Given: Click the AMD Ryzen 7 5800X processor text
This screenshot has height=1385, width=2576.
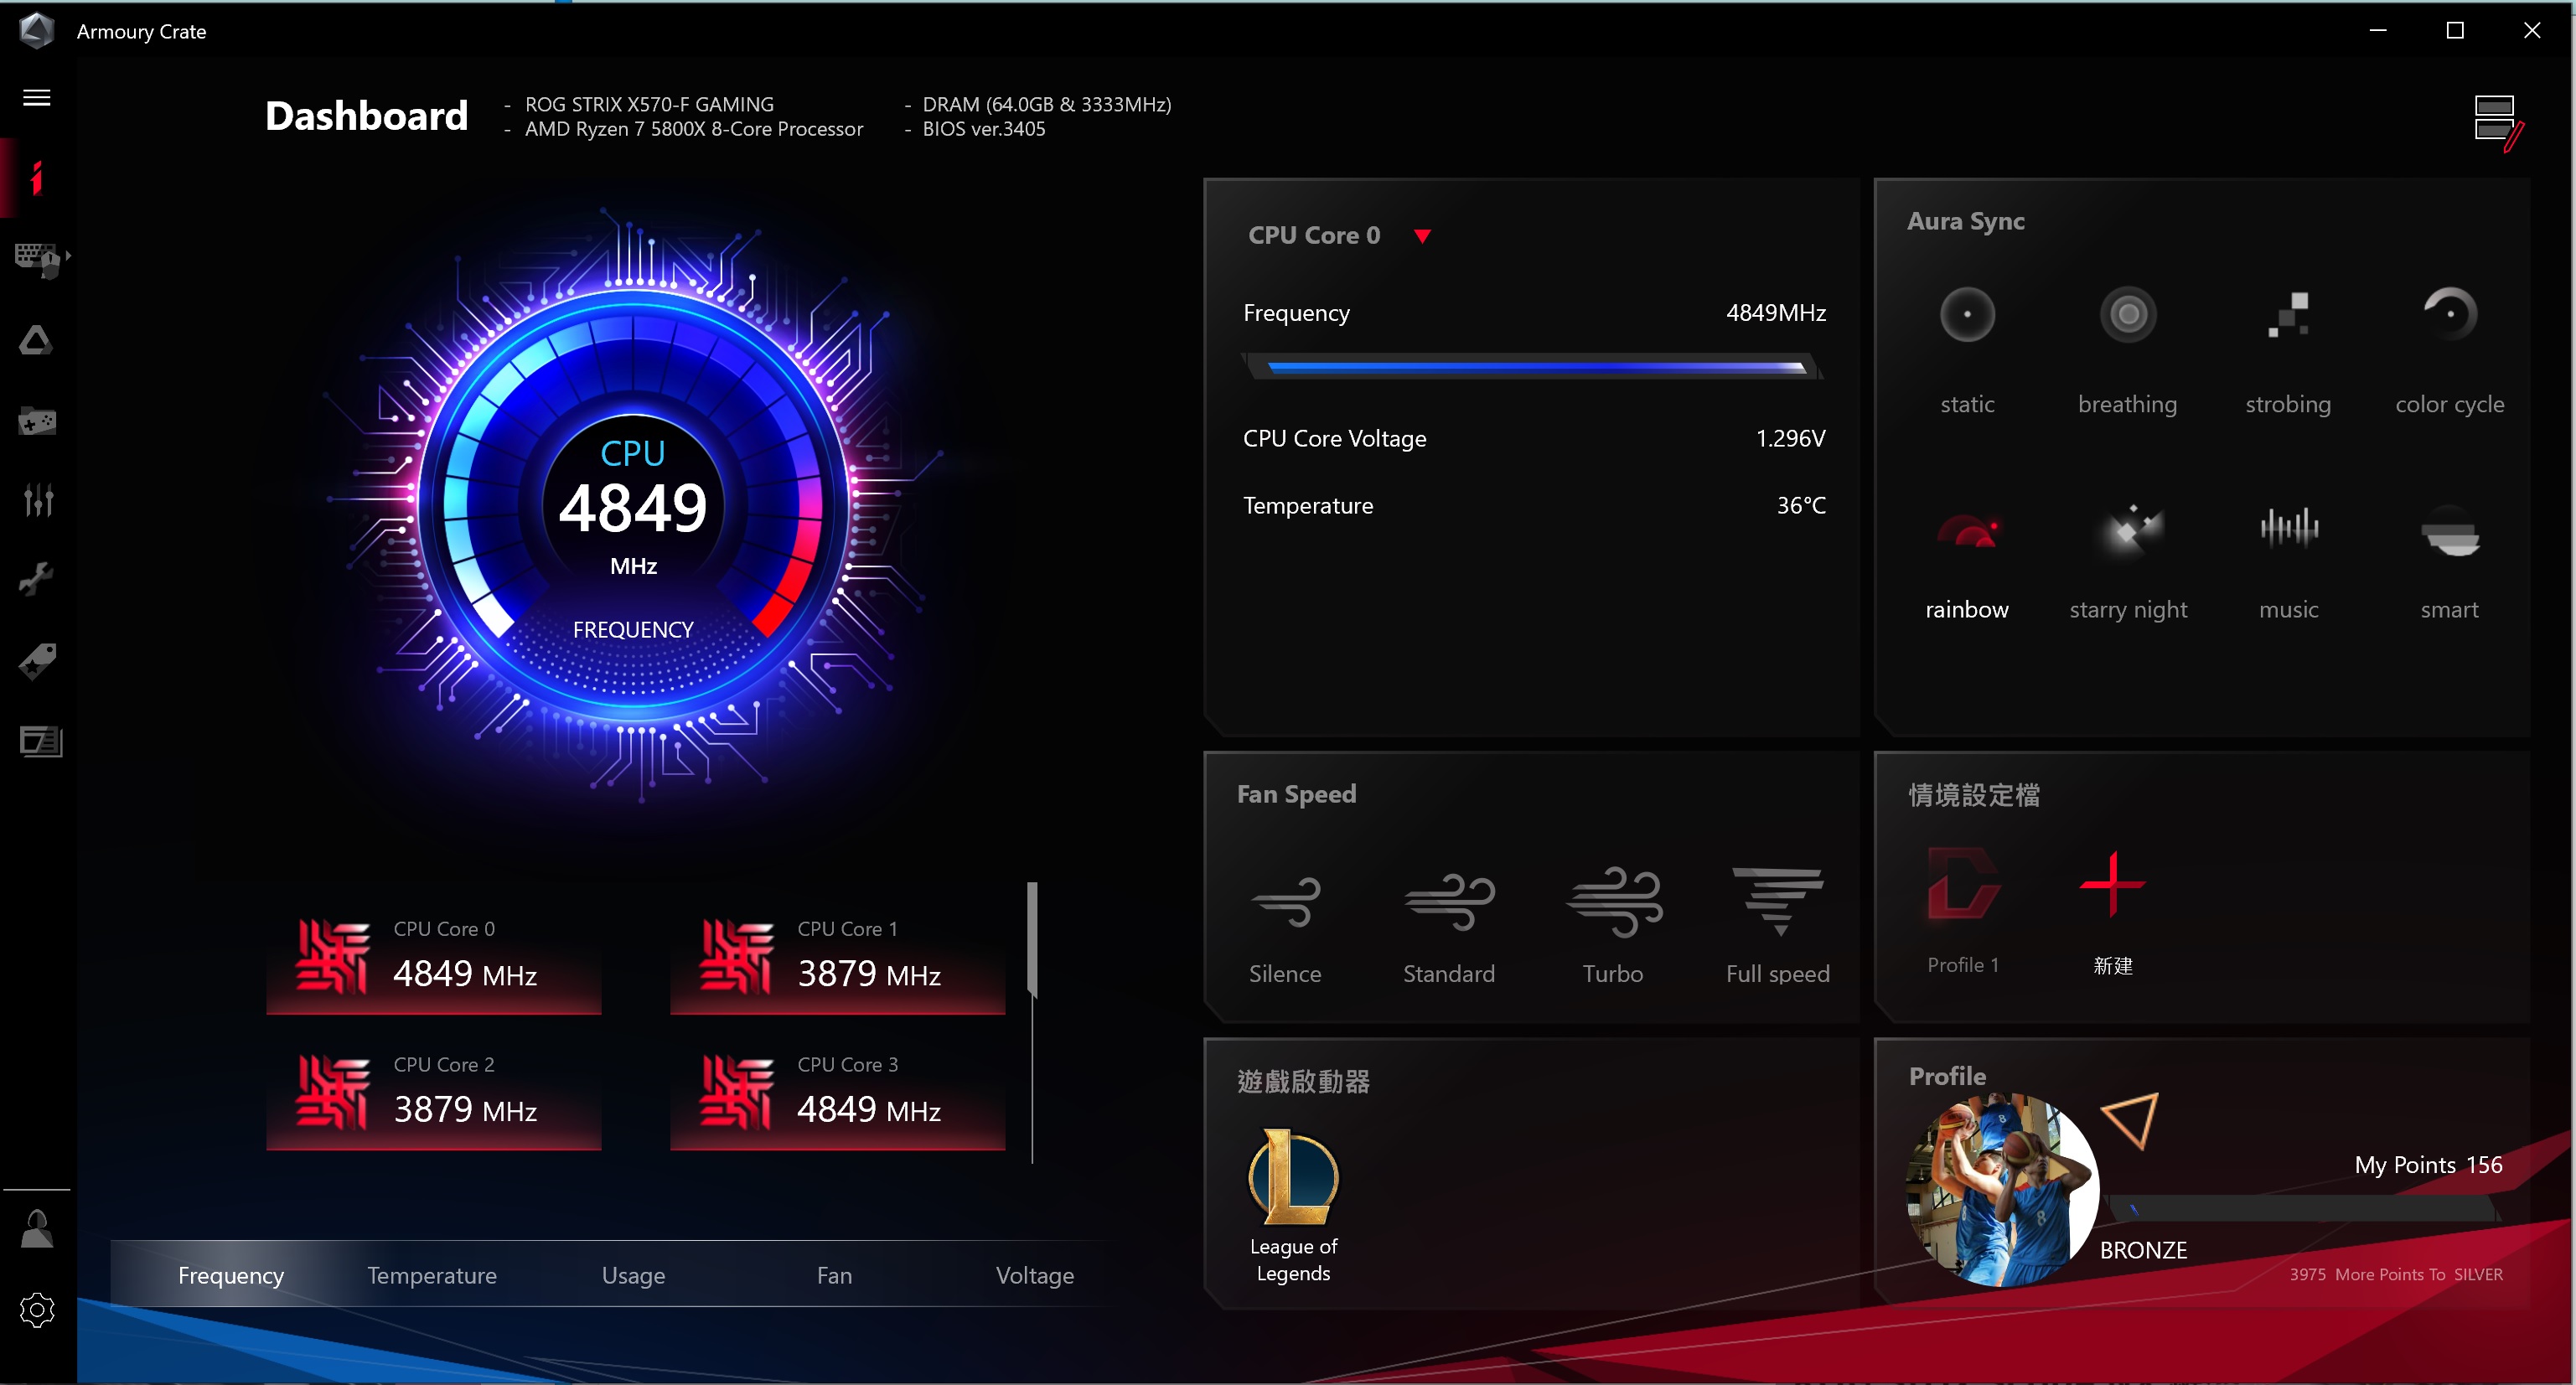Looking at the screenshot, I should pos(693,129).
